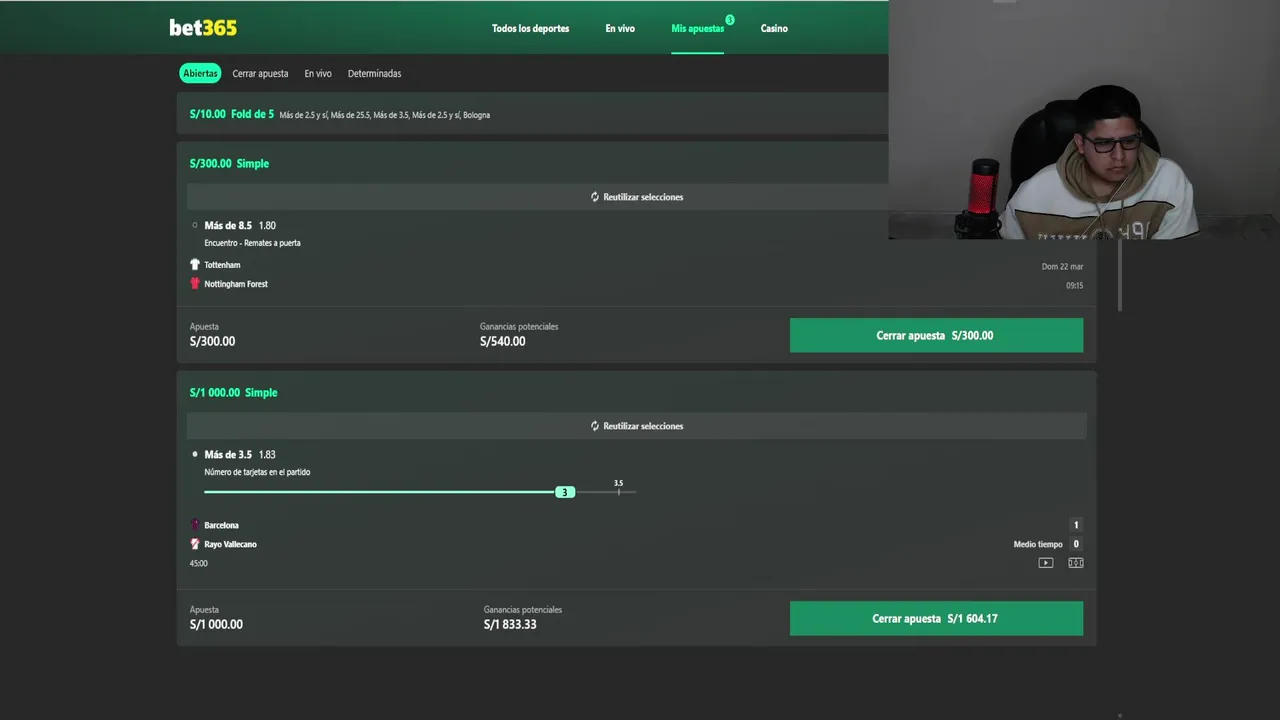
Task: Open the Casino section
Action: [x=774, y=28]
